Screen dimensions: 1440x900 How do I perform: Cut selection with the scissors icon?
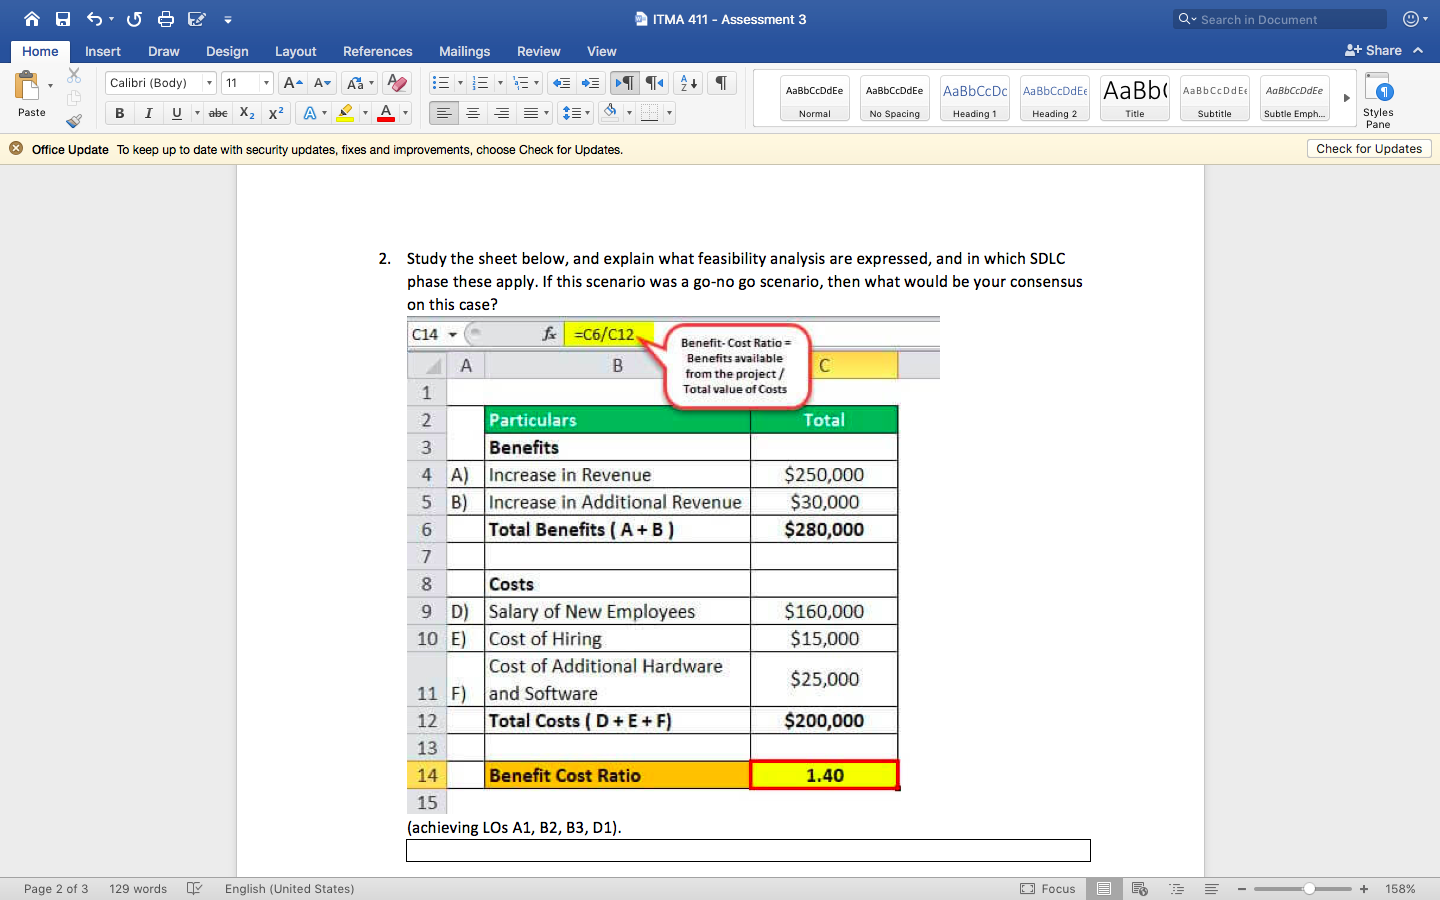click(x=74, y=76)
